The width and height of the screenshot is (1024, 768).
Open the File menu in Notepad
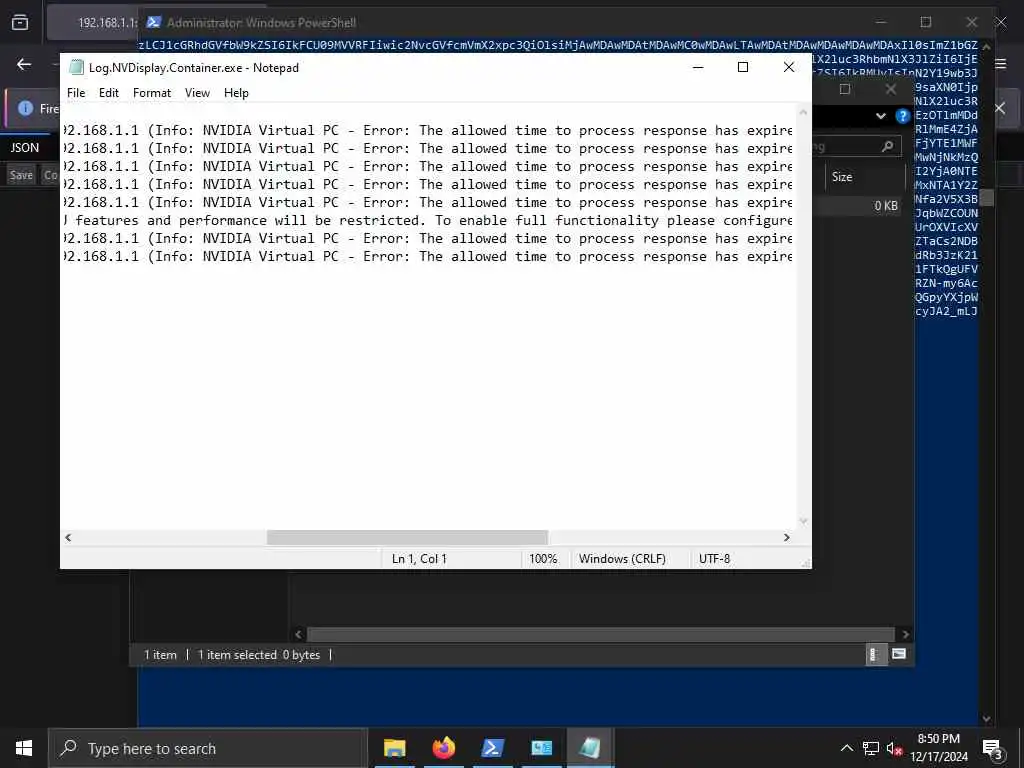point(76,93)
